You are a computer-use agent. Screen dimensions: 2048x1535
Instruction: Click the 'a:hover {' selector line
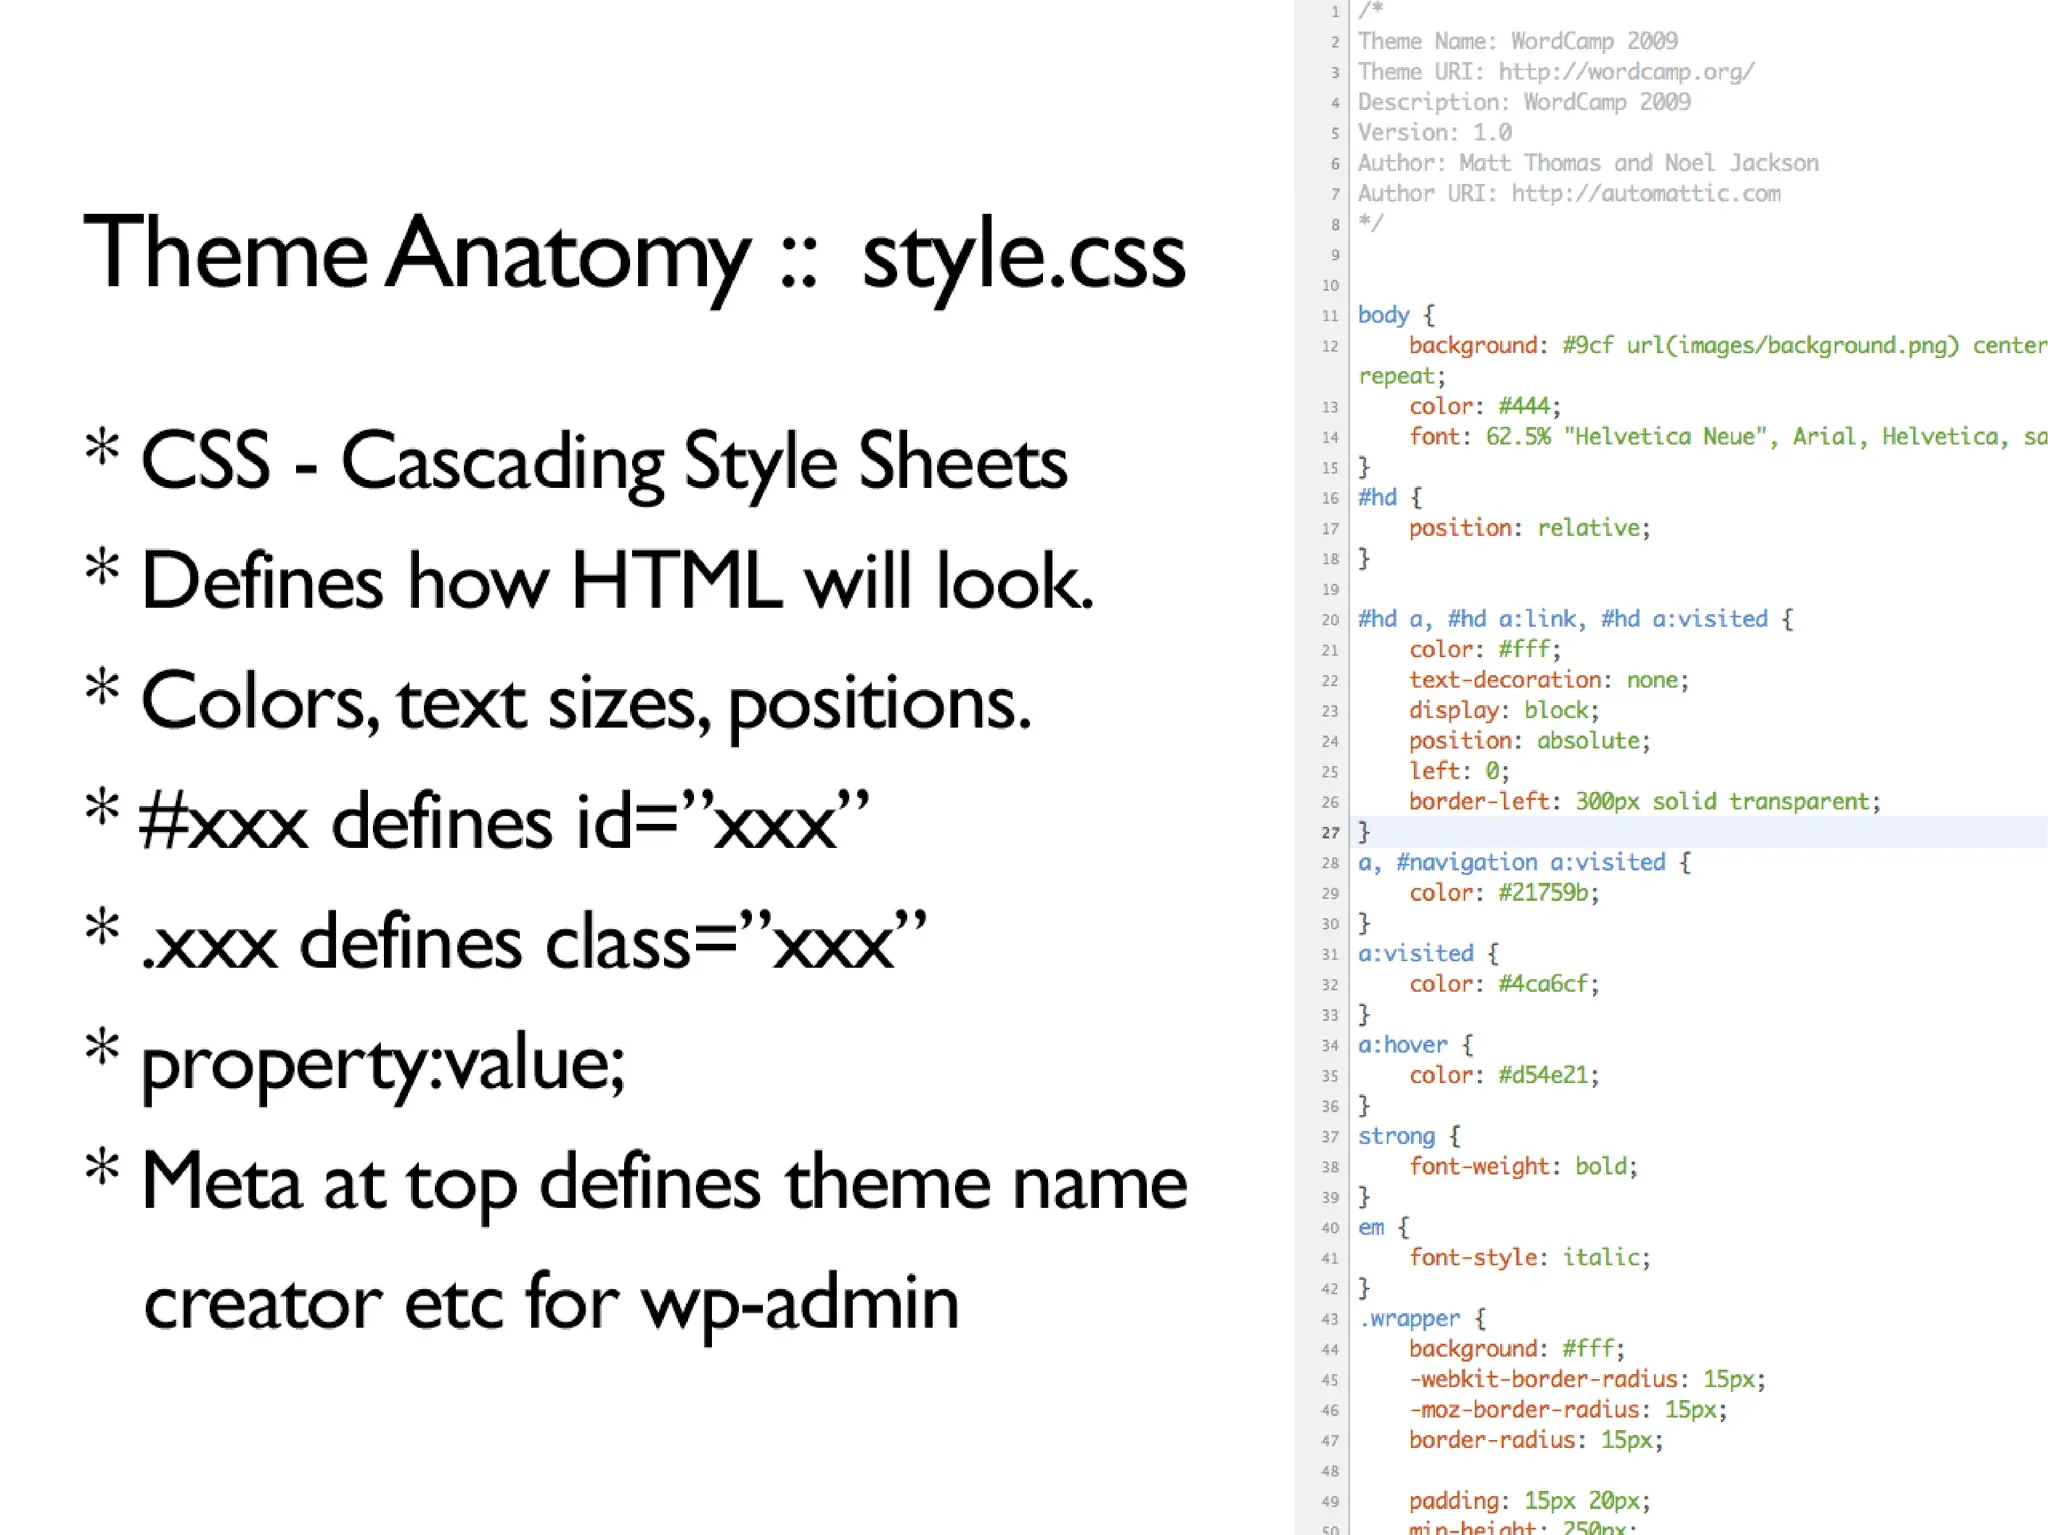pyautogui.click(x=1415, y=1045)
